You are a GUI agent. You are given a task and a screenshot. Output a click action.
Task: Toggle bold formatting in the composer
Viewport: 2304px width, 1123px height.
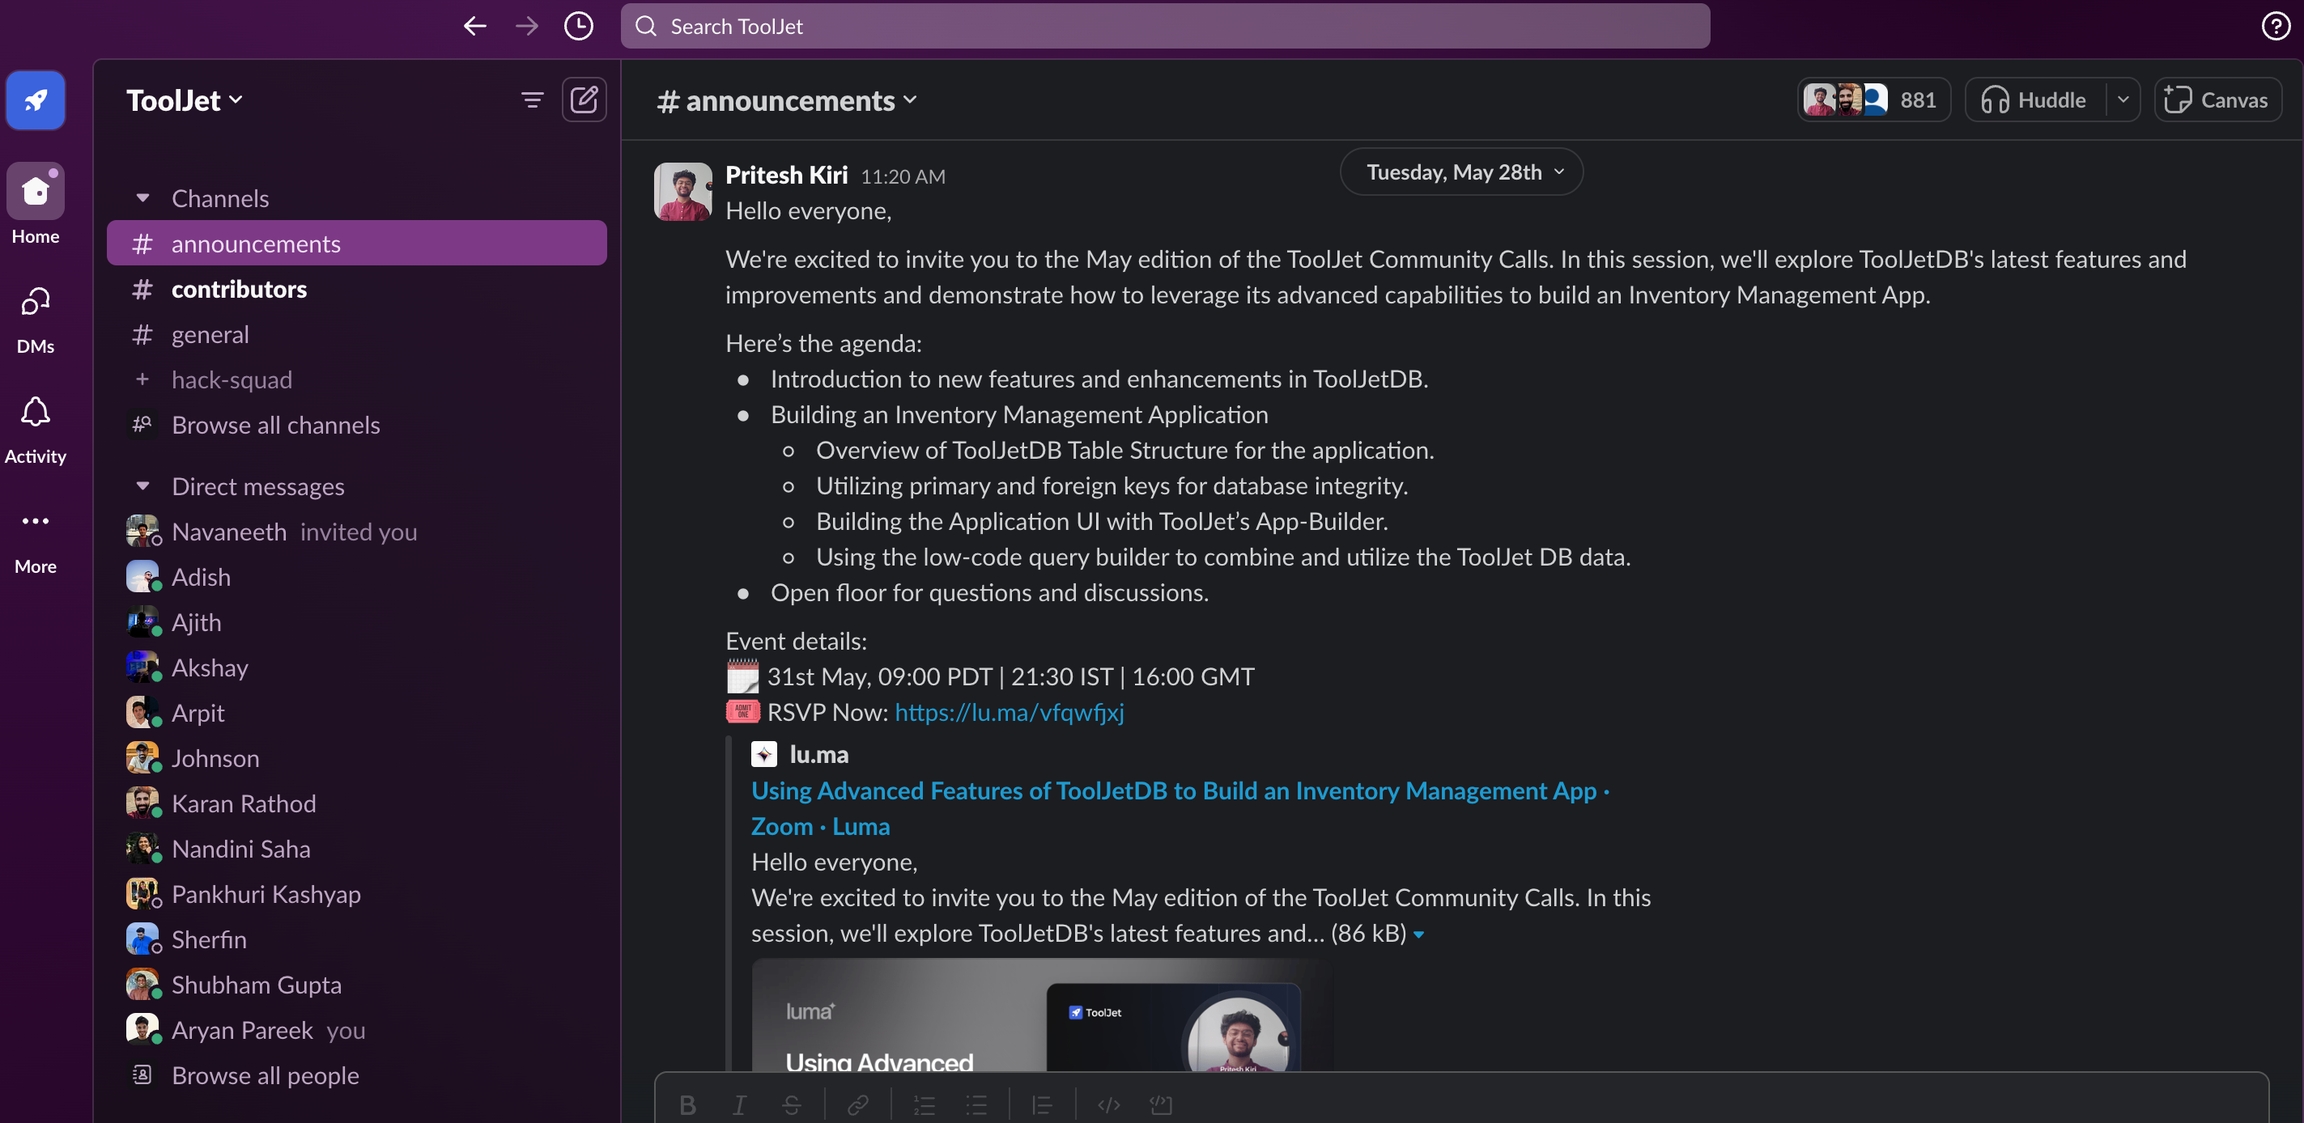687,1105
